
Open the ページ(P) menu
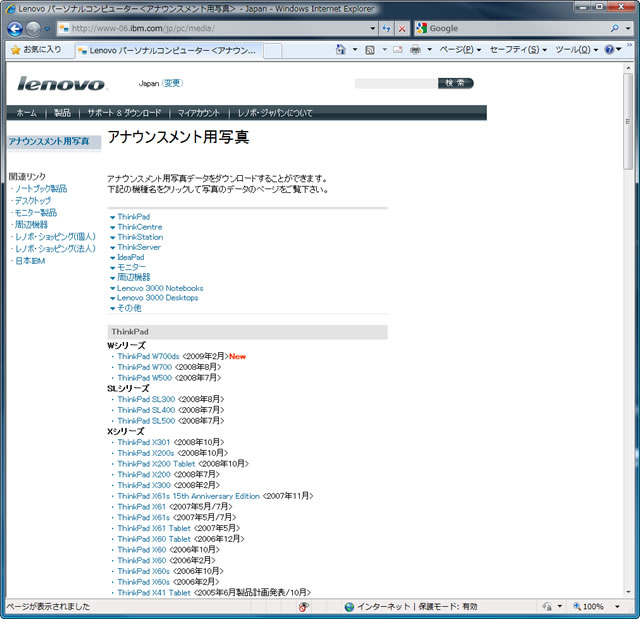[460, 50]
